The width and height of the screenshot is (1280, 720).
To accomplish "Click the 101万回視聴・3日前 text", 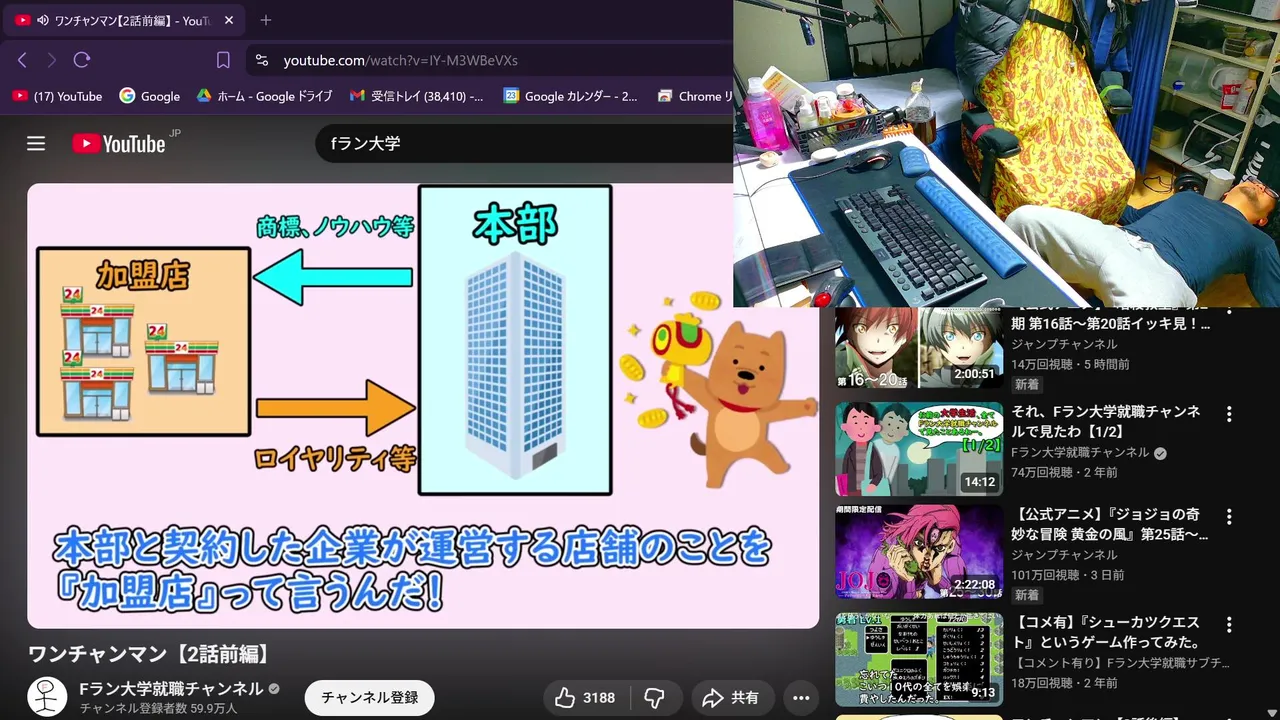I will click(x=1068, y=575).
